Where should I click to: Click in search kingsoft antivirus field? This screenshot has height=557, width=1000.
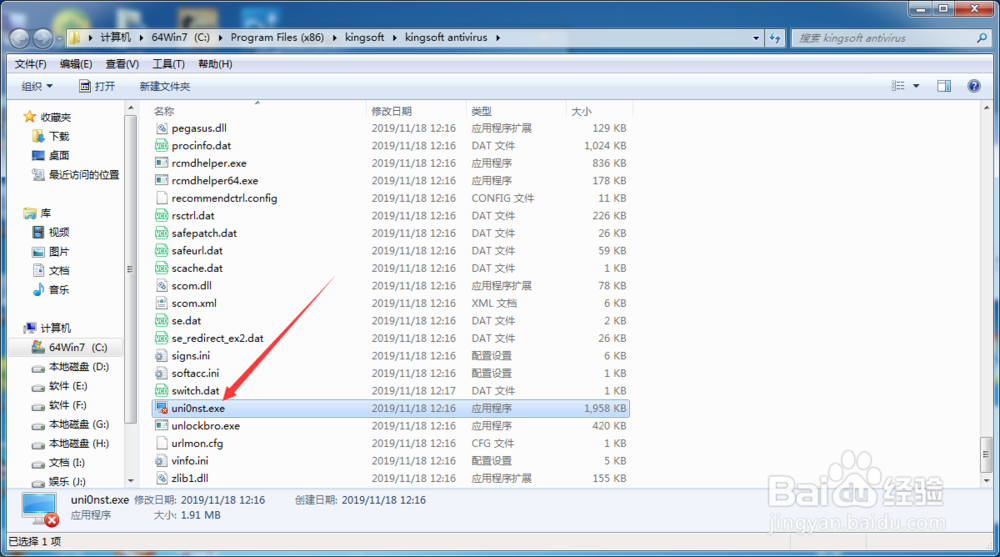(x=883, y=38)
